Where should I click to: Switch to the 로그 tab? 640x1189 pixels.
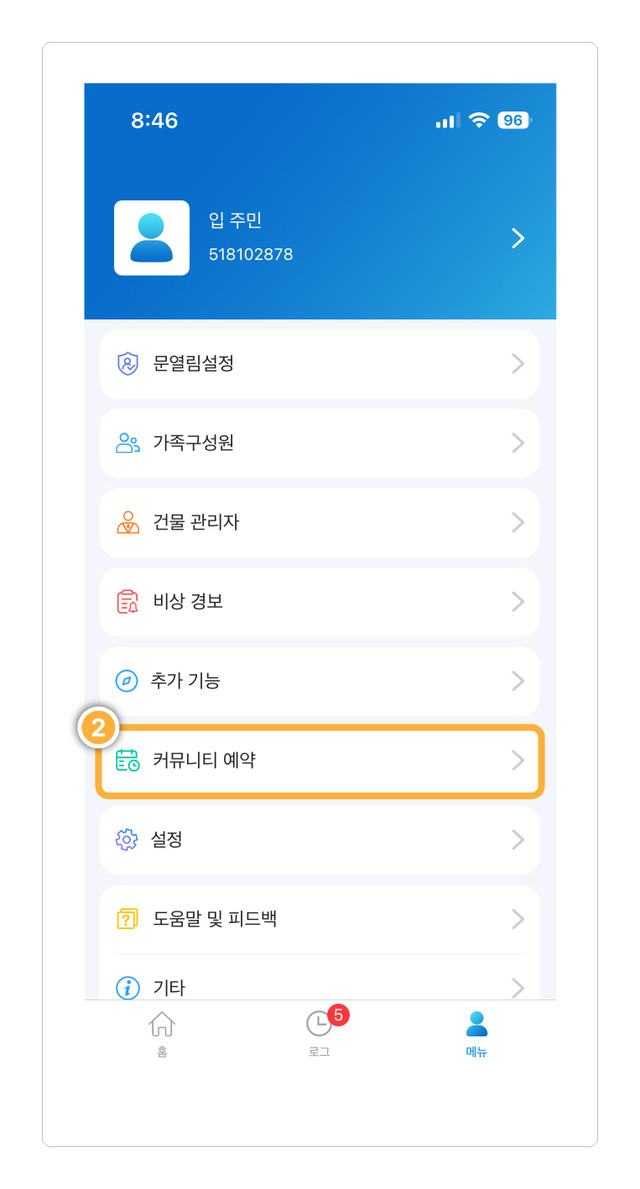(x=319, y=1033)
